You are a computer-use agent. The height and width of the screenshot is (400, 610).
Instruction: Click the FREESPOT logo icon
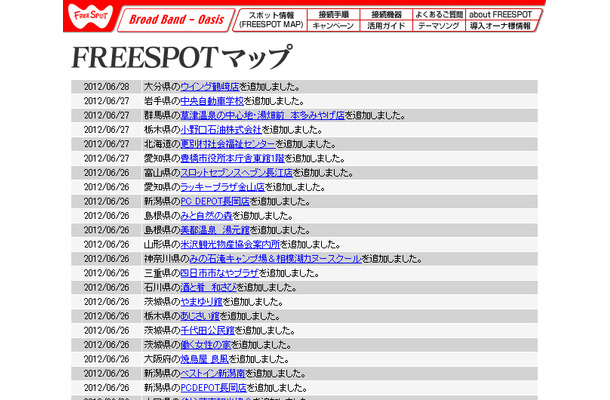click(90, 17)
